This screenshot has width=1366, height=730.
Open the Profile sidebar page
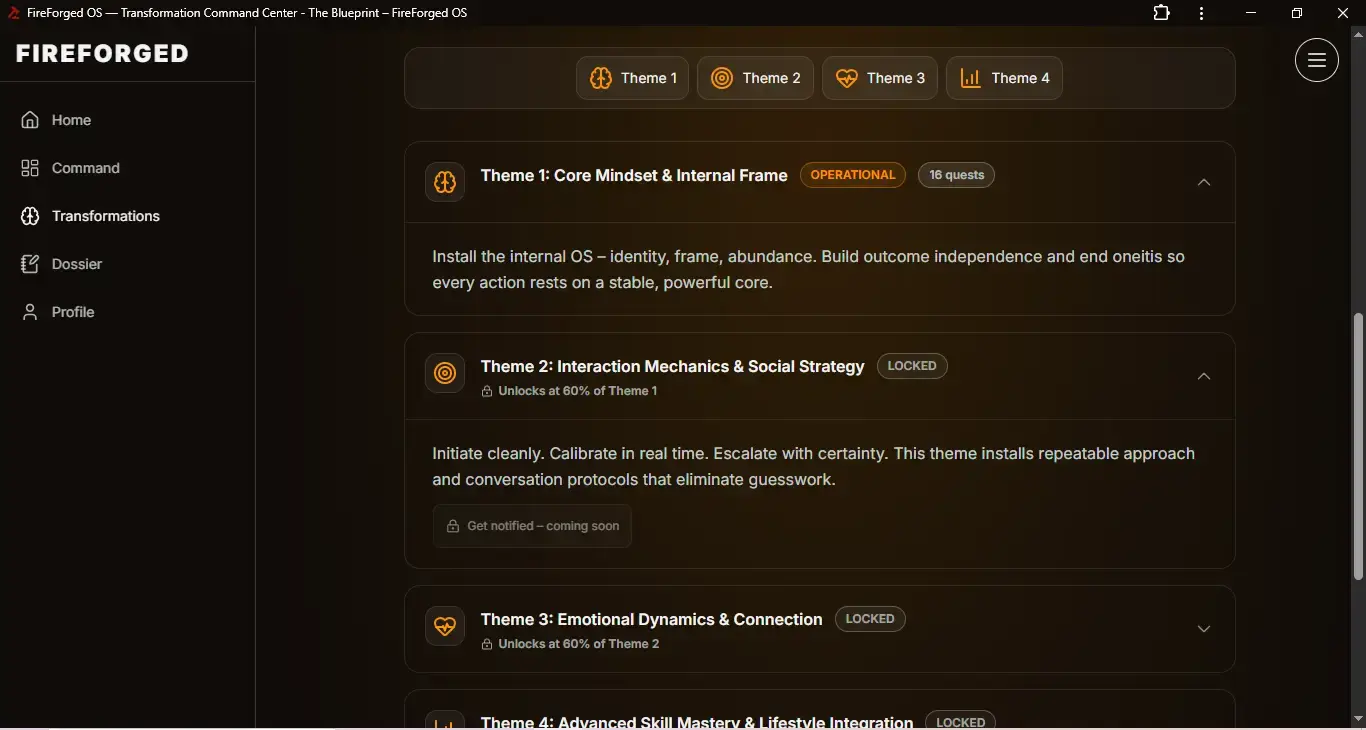[x=72, y=312]
